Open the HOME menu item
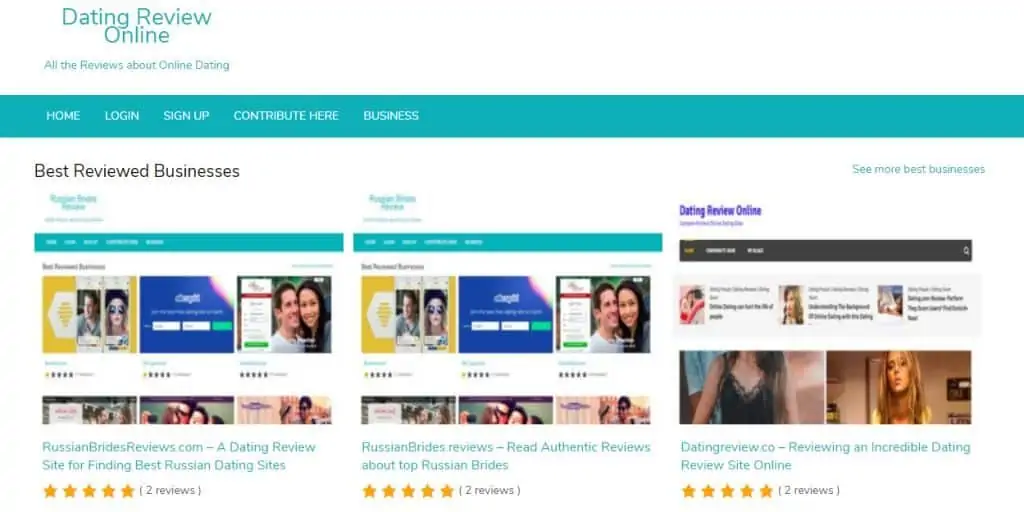Image resolution: width=1024 pixels, height=512 pixels. (x=63, y=116)
